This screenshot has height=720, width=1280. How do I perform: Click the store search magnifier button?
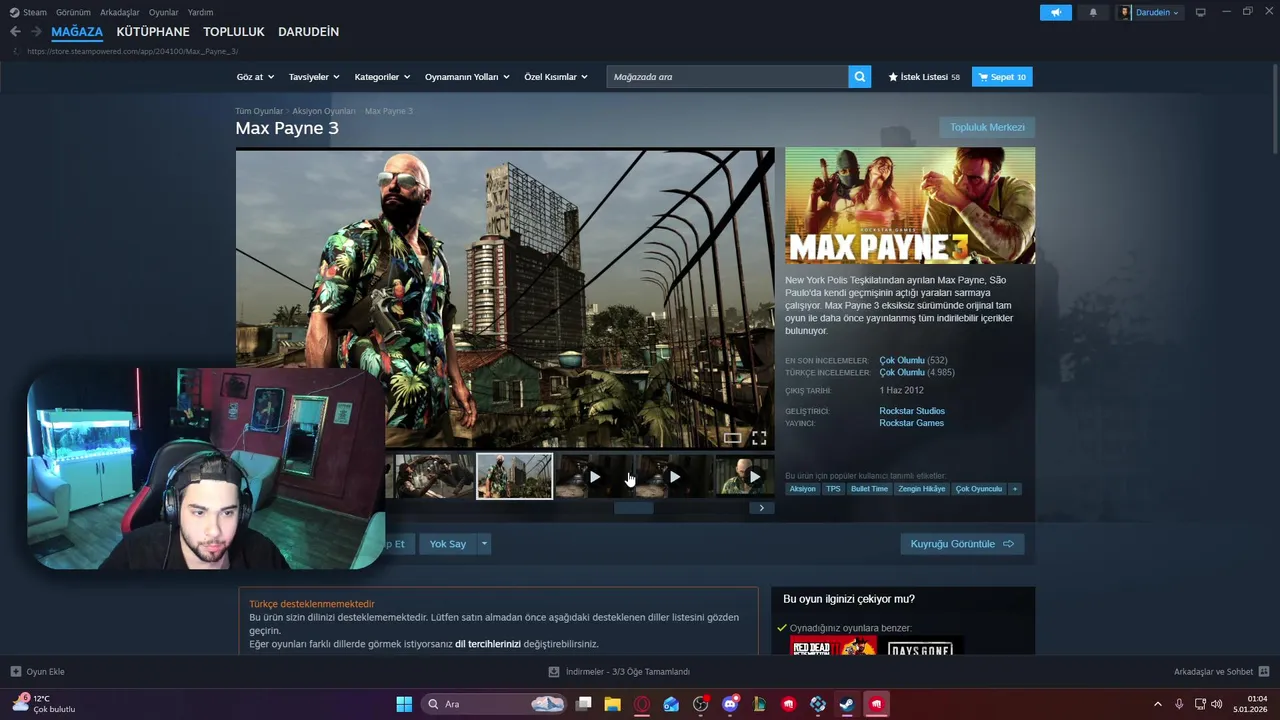860,77
